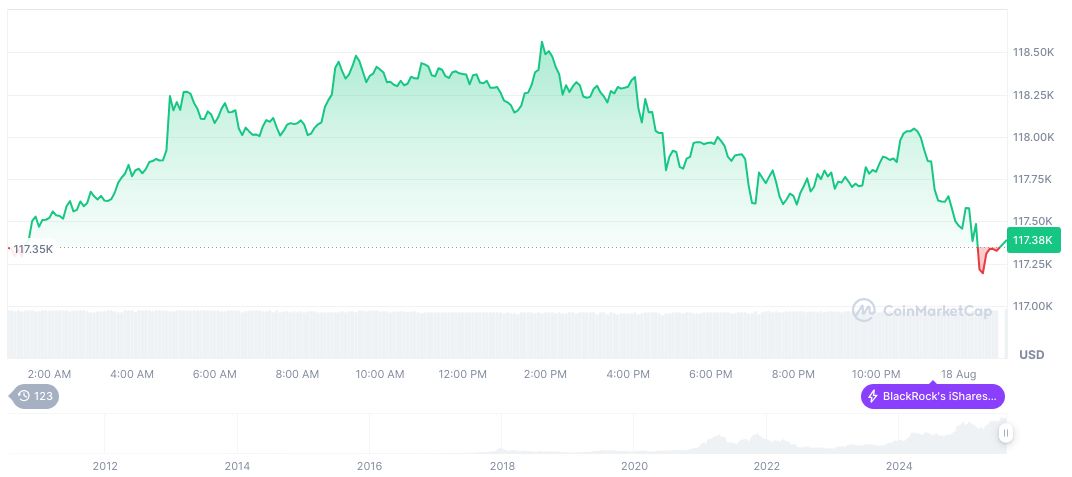Click the 118.50K price axis label
Viewport: 1072px width, 477px height.
pyautogui.click(x=1033, y=52)
